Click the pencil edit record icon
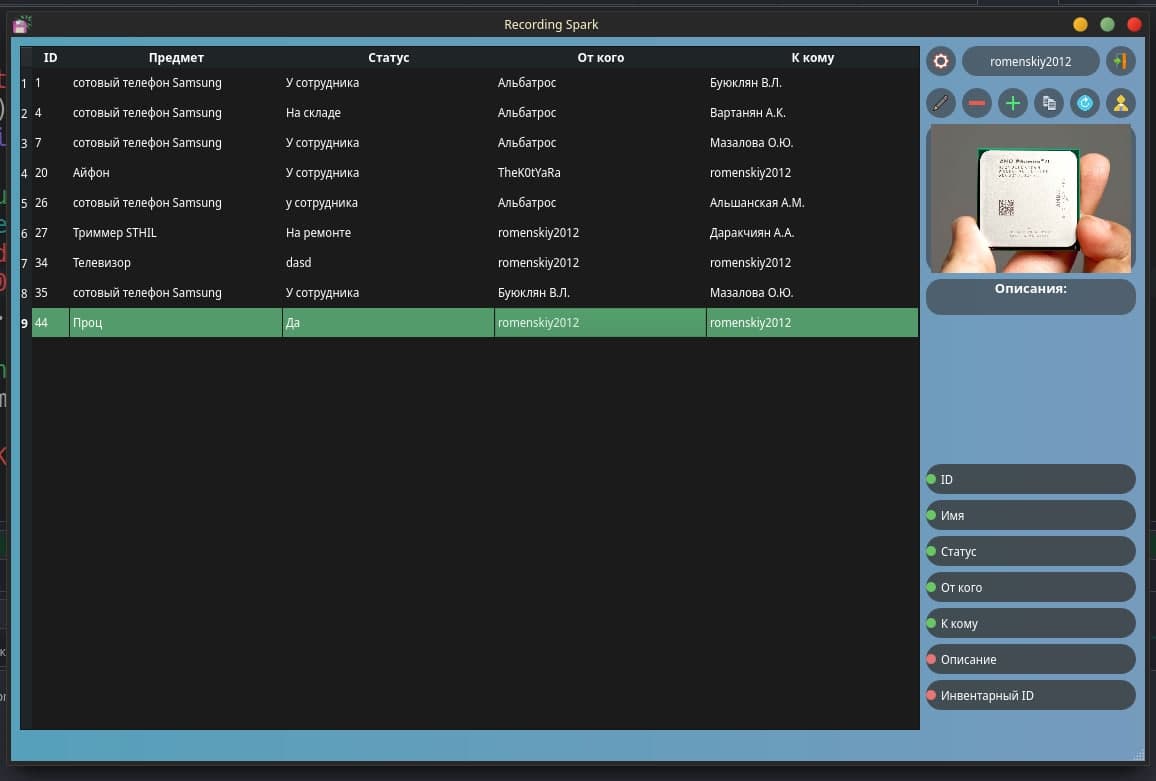Viewport: 1156px width, 781px height. click(940, 103)
